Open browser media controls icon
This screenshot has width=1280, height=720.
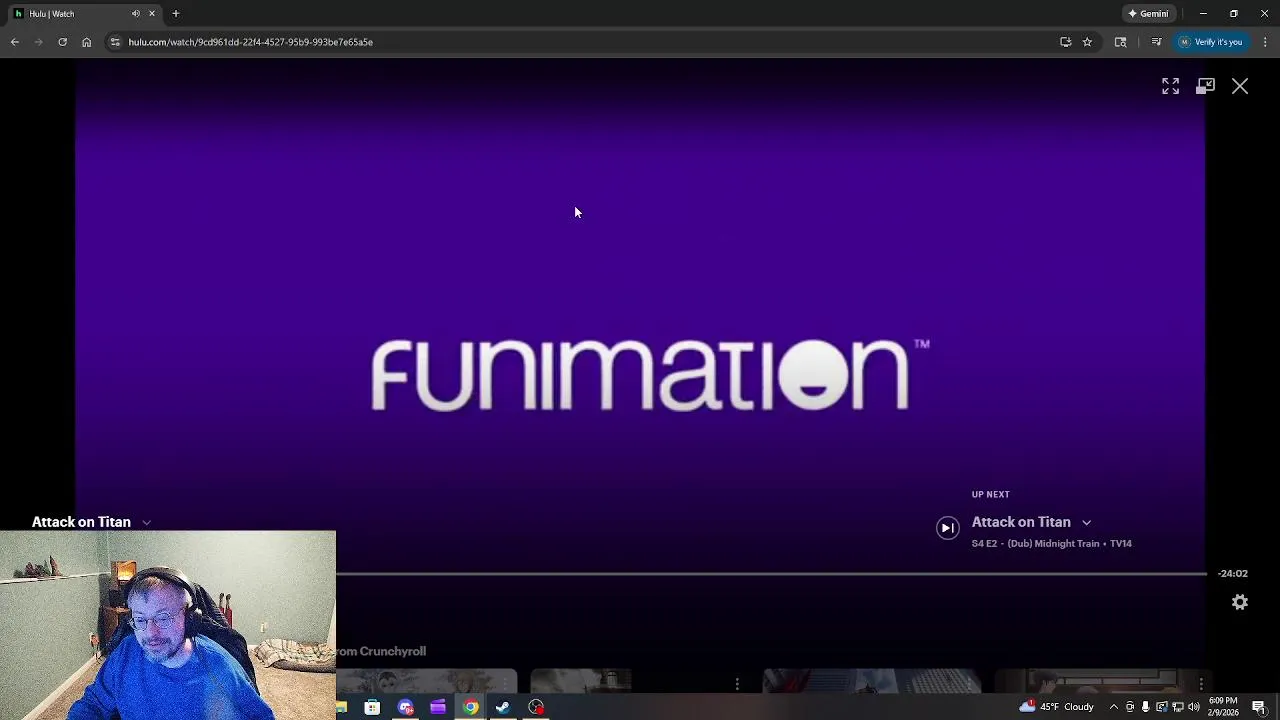click(1156, 42)
